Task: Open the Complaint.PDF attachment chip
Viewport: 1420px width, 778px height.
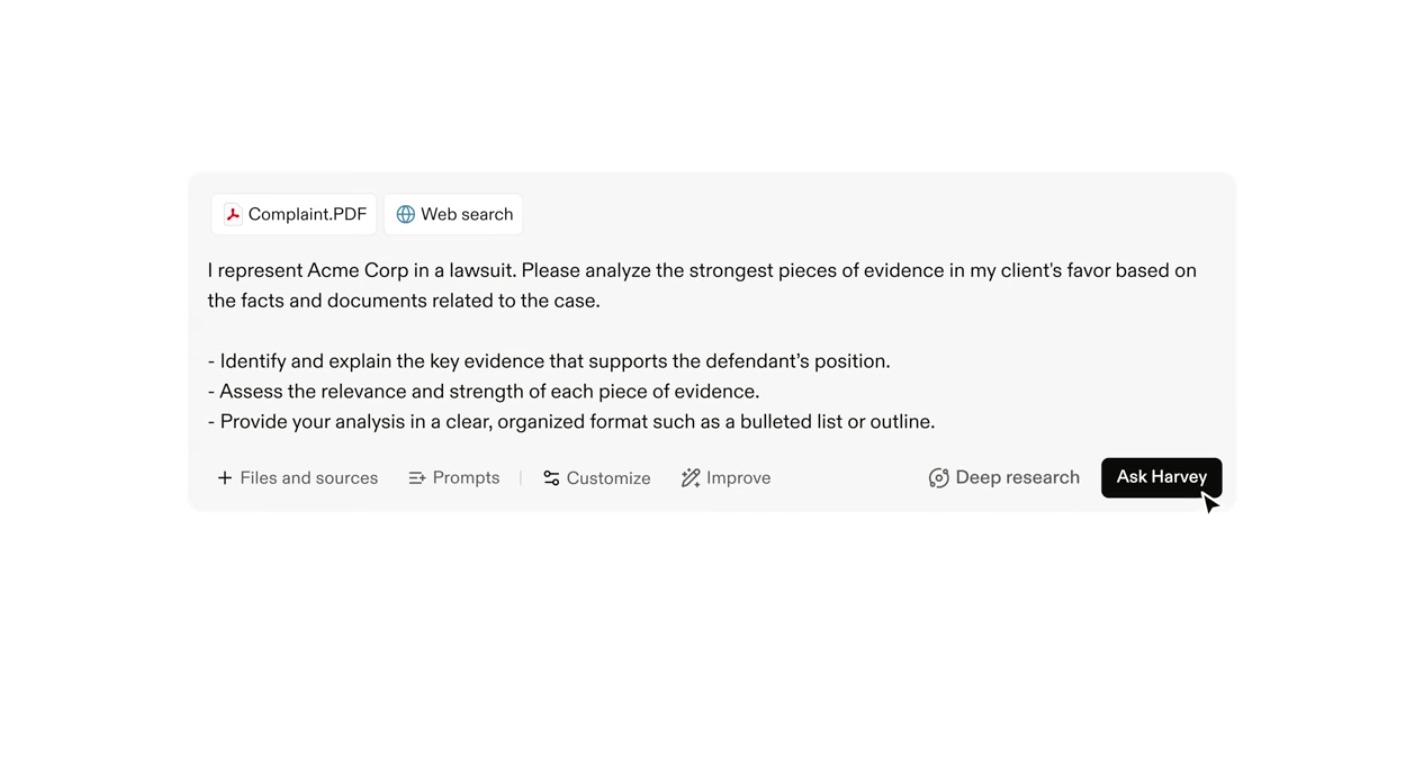Action: pyautogui.click(x=293, y=213)
